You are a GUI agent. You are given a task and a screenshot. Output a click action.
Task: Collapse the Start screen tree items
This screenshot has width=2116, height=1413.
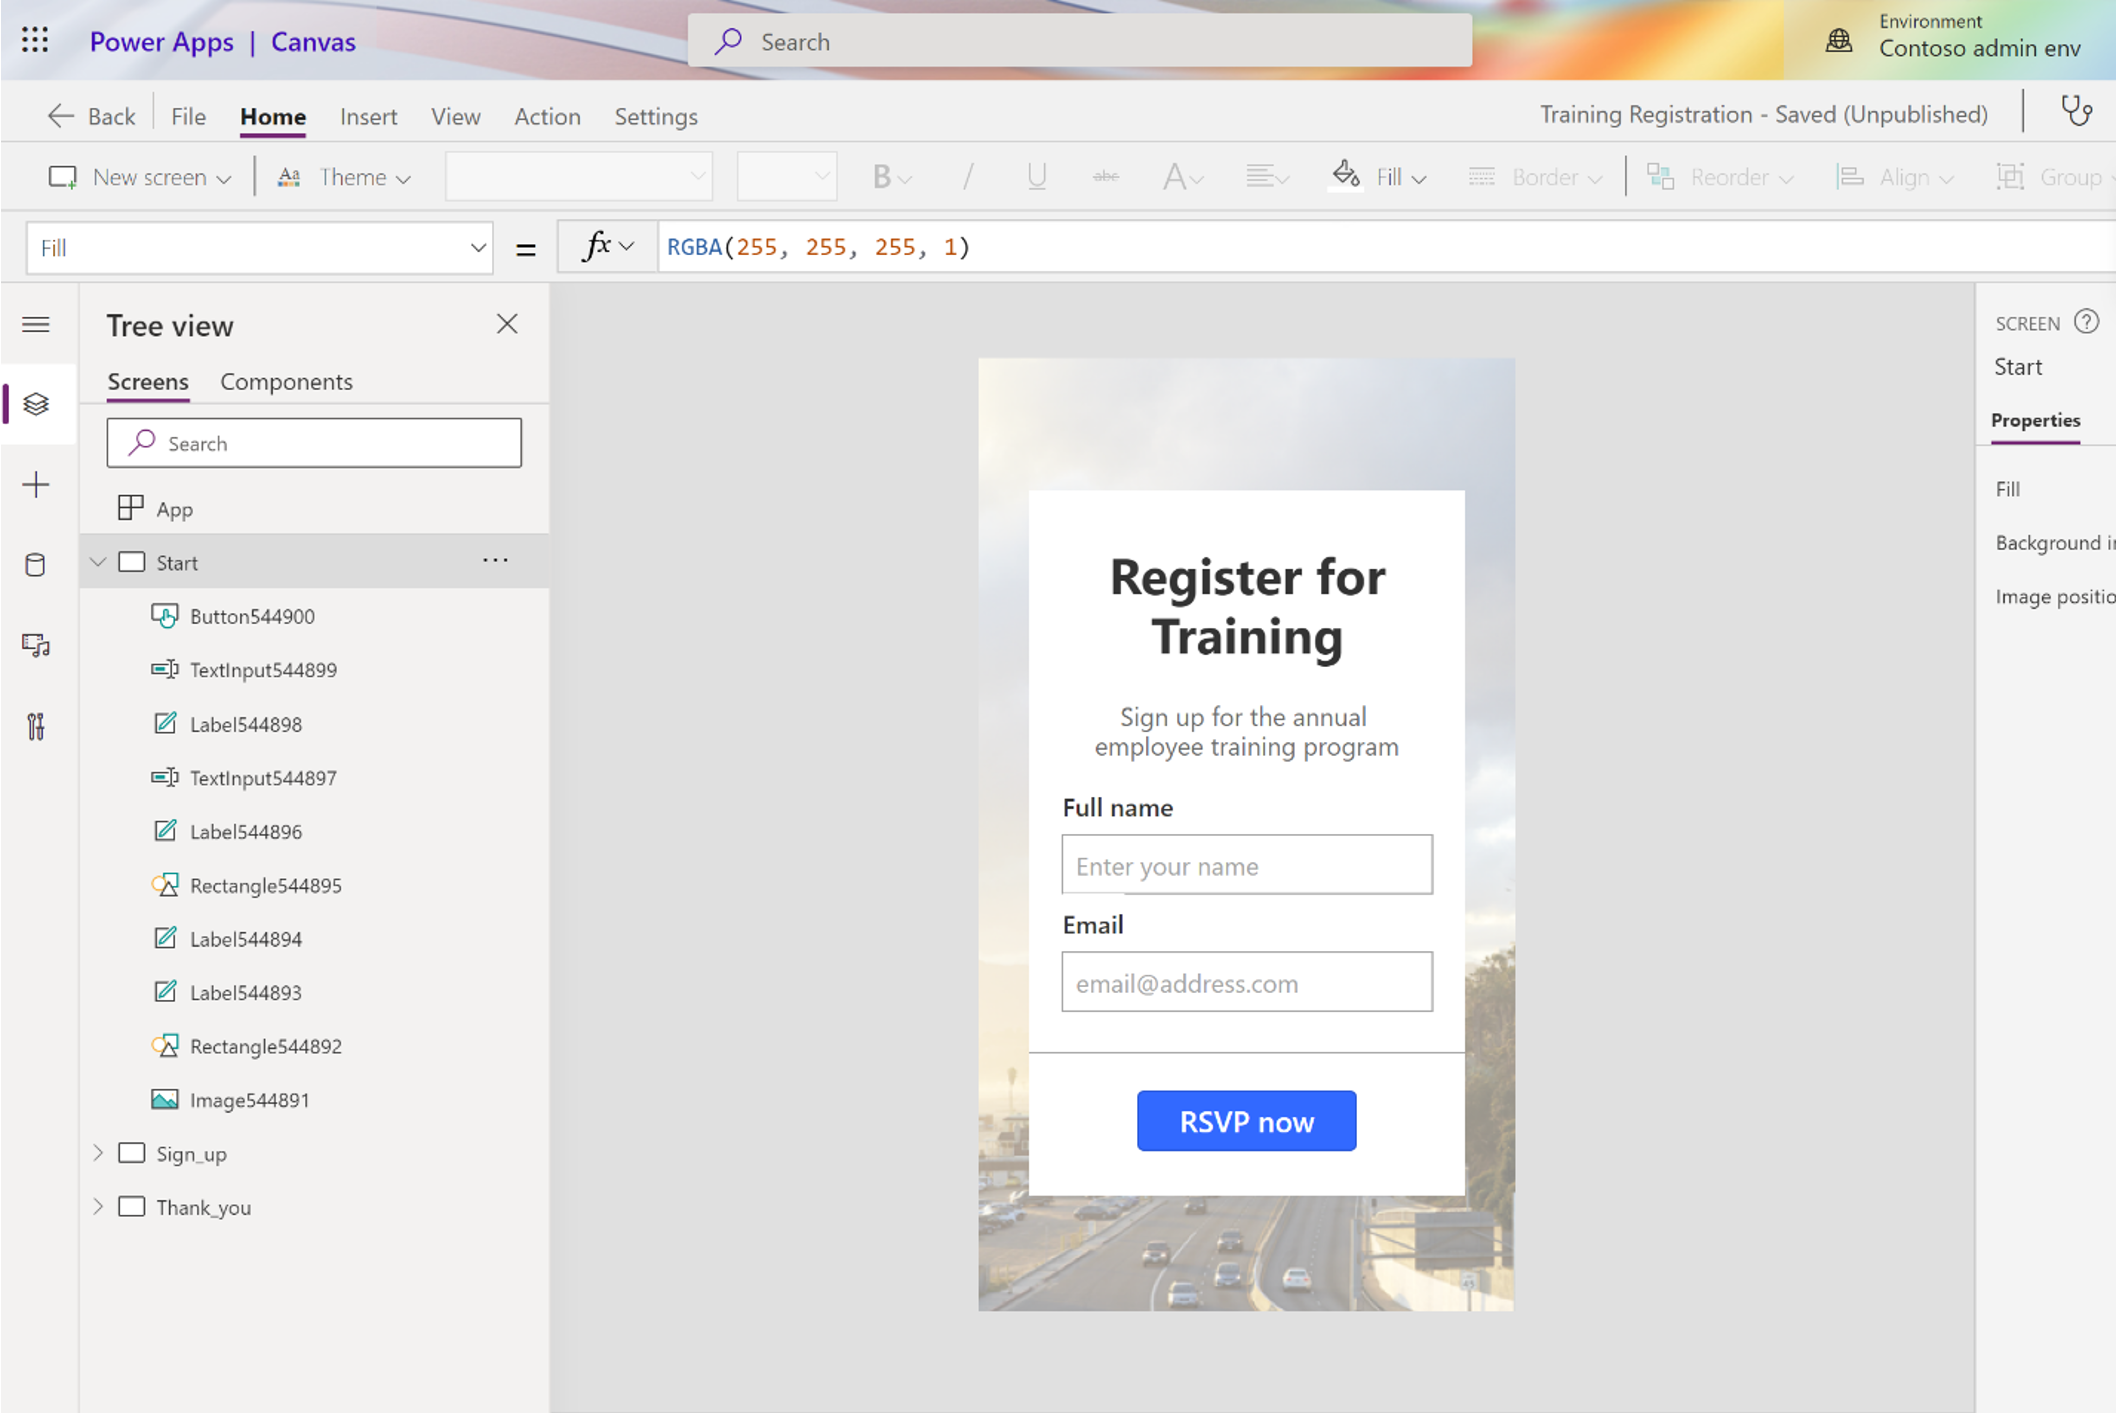tap(99, 561)
